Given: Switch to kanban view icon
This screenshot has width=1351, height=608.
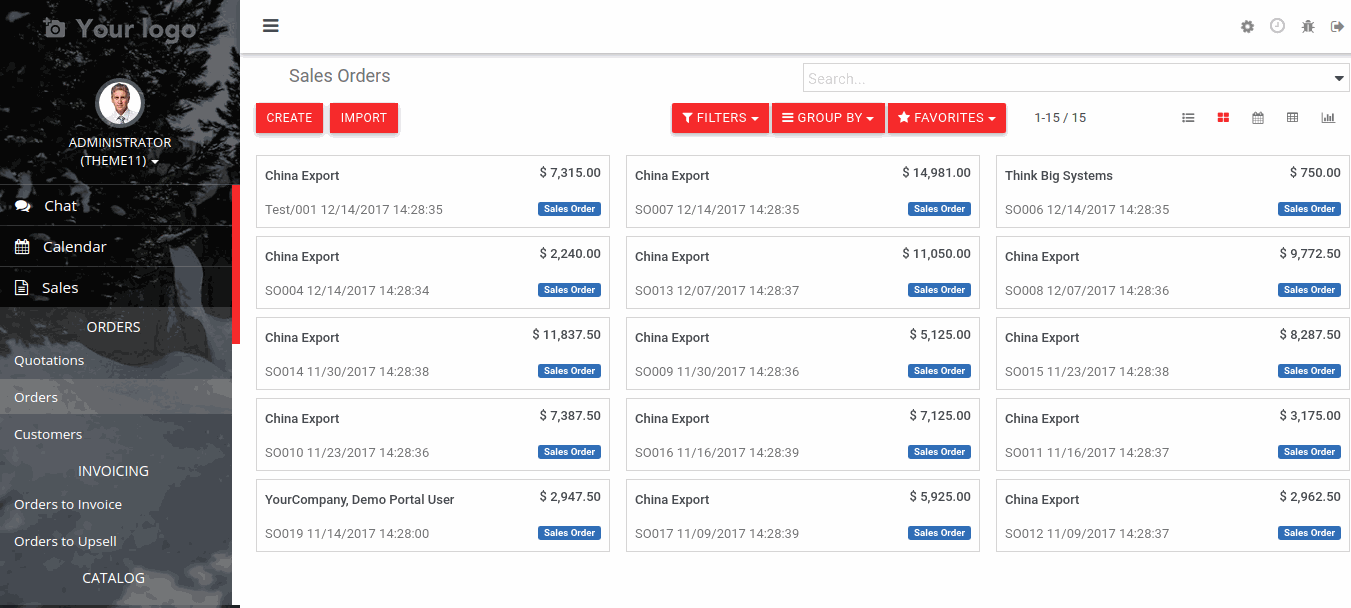Looking at the screenshot, I should pyautogui.click(x=1223, y=118).
